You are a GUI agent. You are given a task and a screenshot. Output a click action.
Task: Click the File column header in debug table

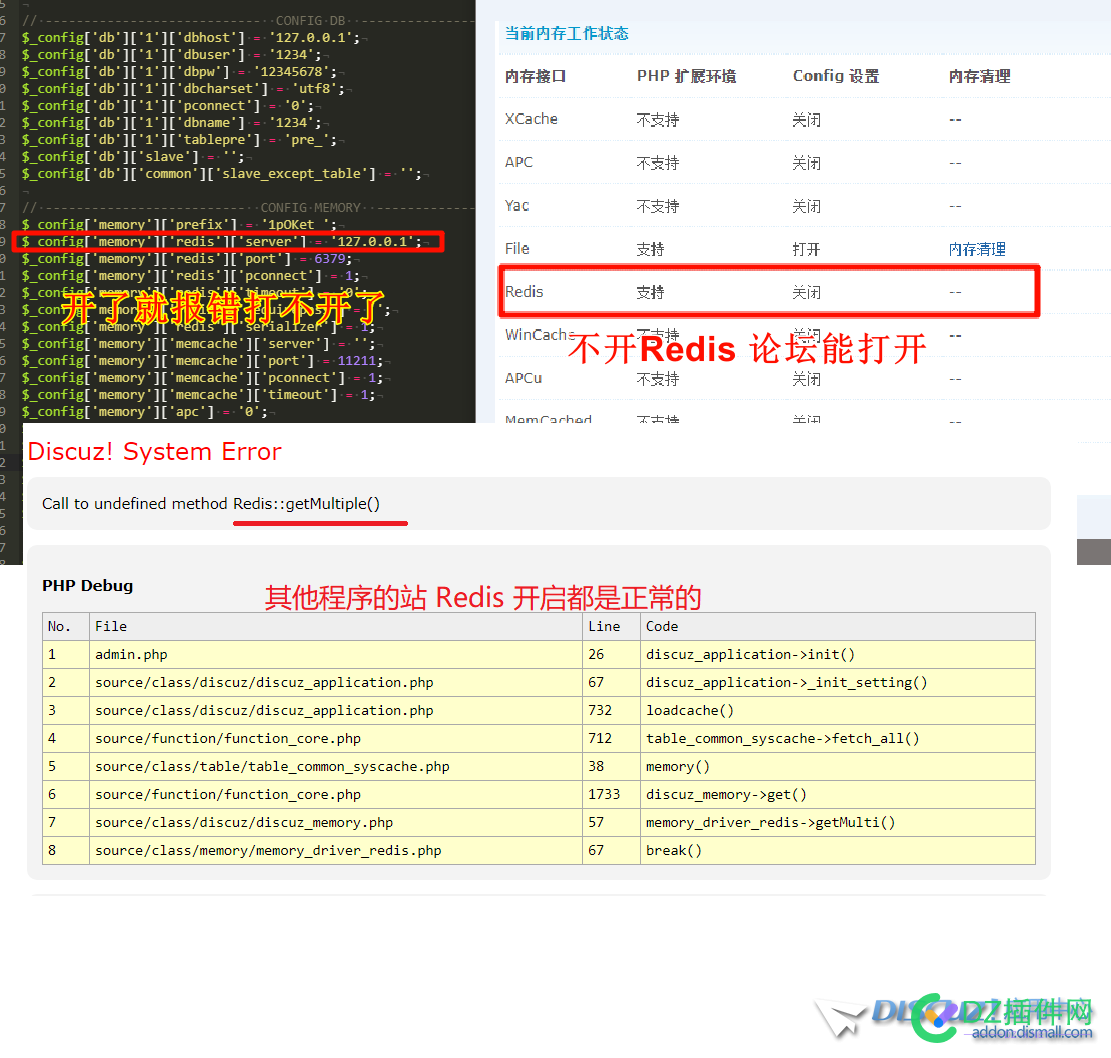(x=111, y=626)
